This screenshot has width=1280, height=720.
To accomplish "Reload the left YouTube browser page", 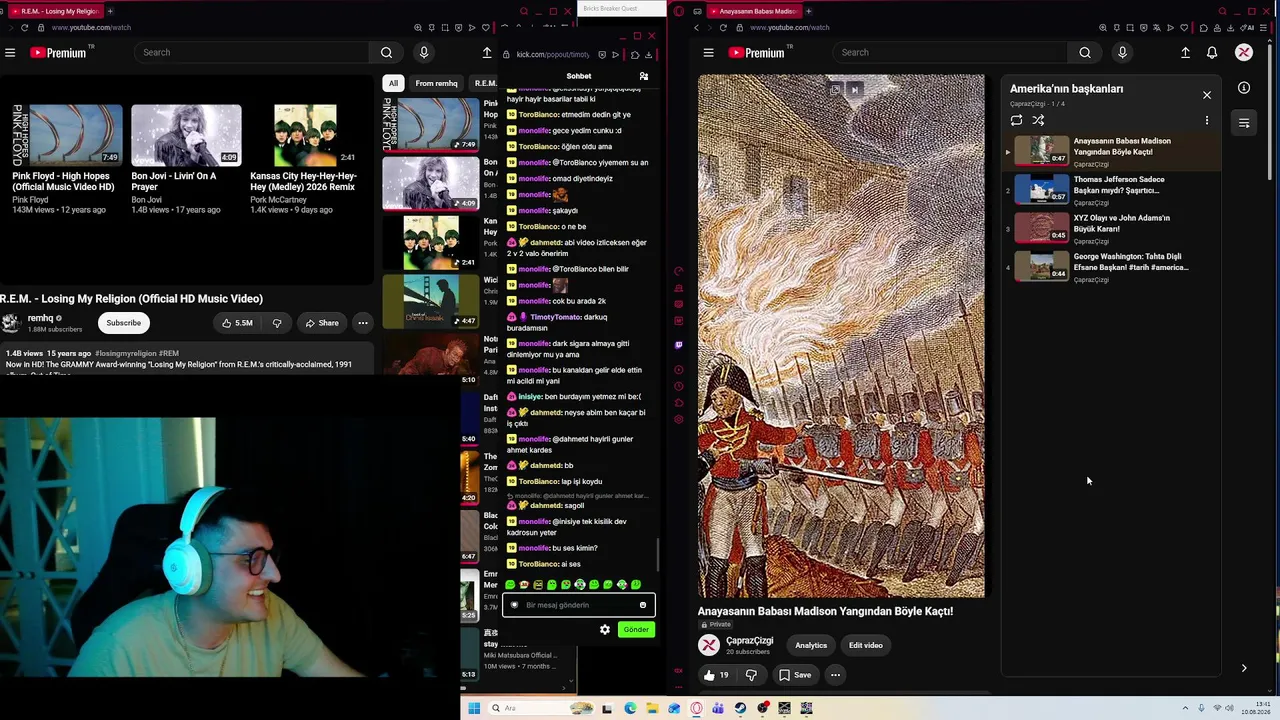I will (24, 28).
